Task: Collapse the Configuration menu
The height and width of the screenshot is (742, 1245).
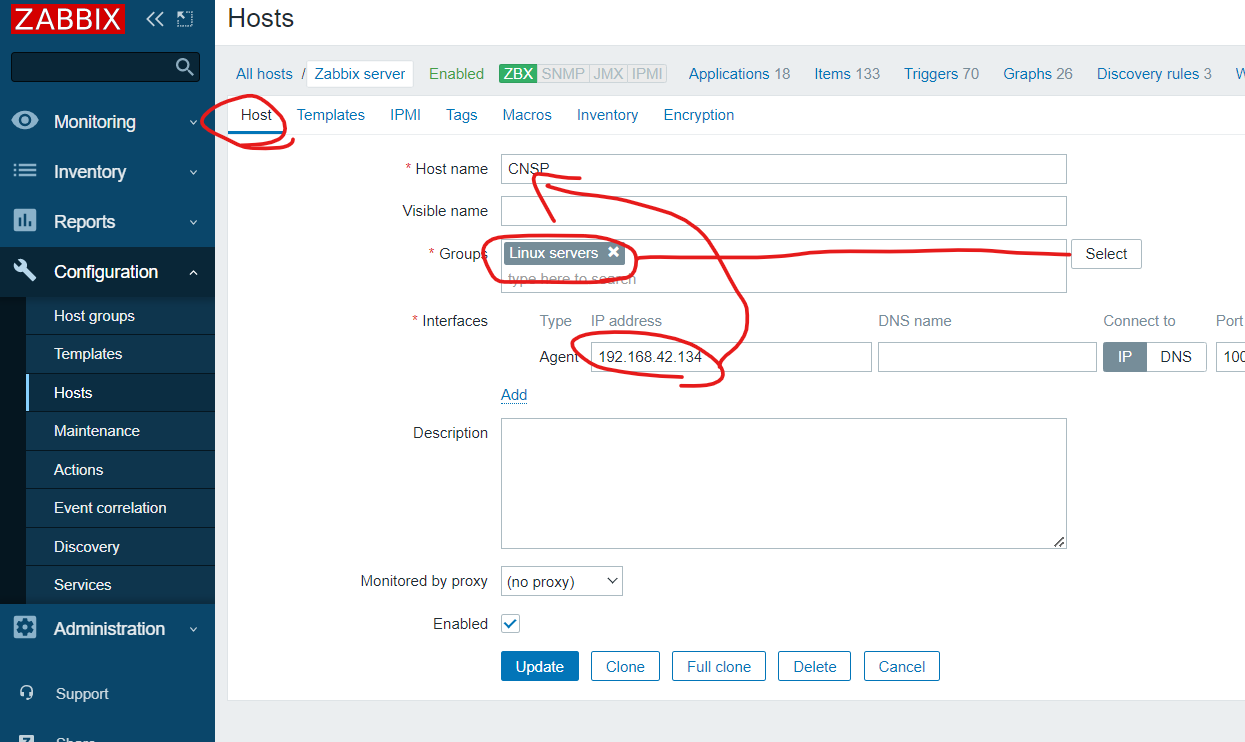Action: [193, 272]
